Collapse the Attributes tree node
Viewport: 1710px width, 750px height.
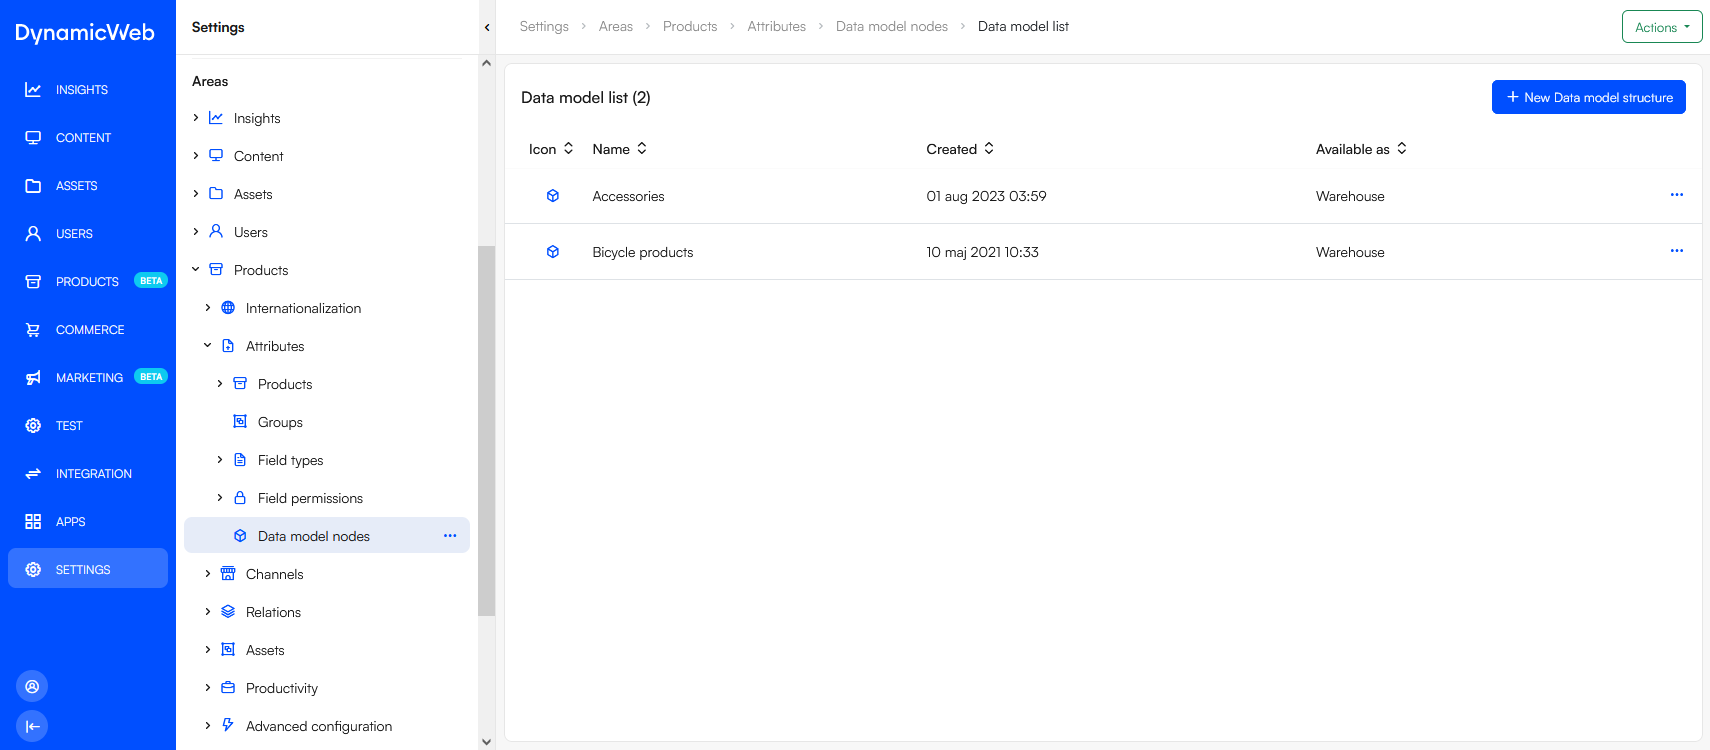[208, 346]
